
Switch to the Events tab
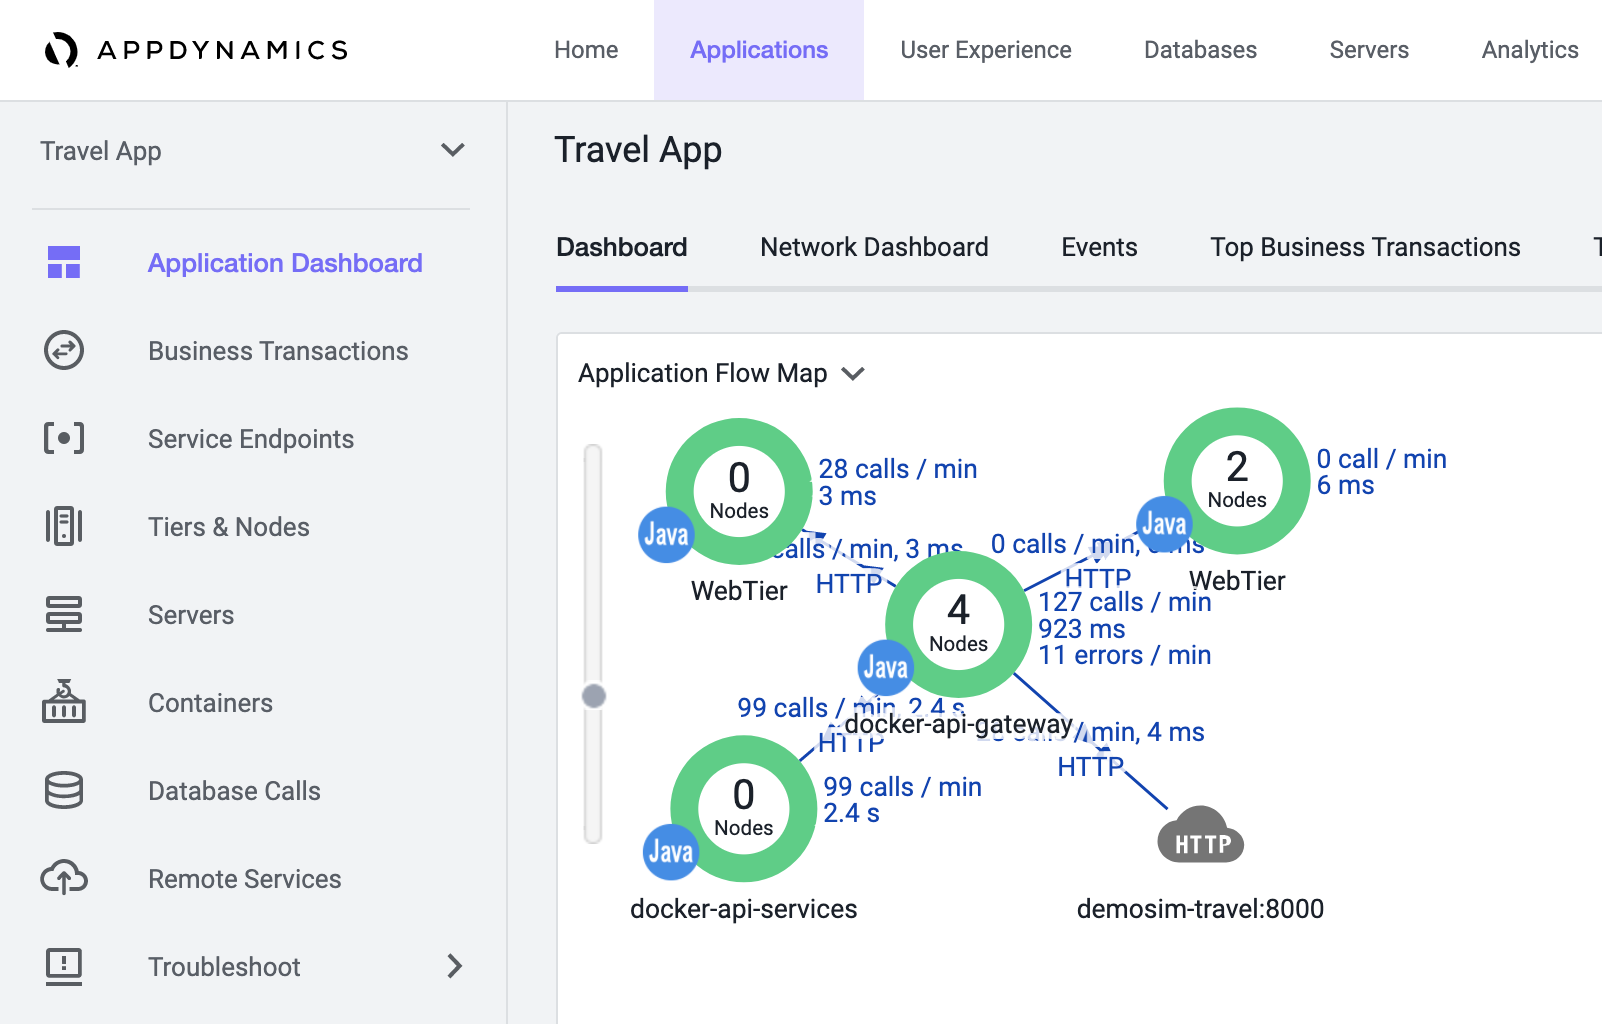1099,247
